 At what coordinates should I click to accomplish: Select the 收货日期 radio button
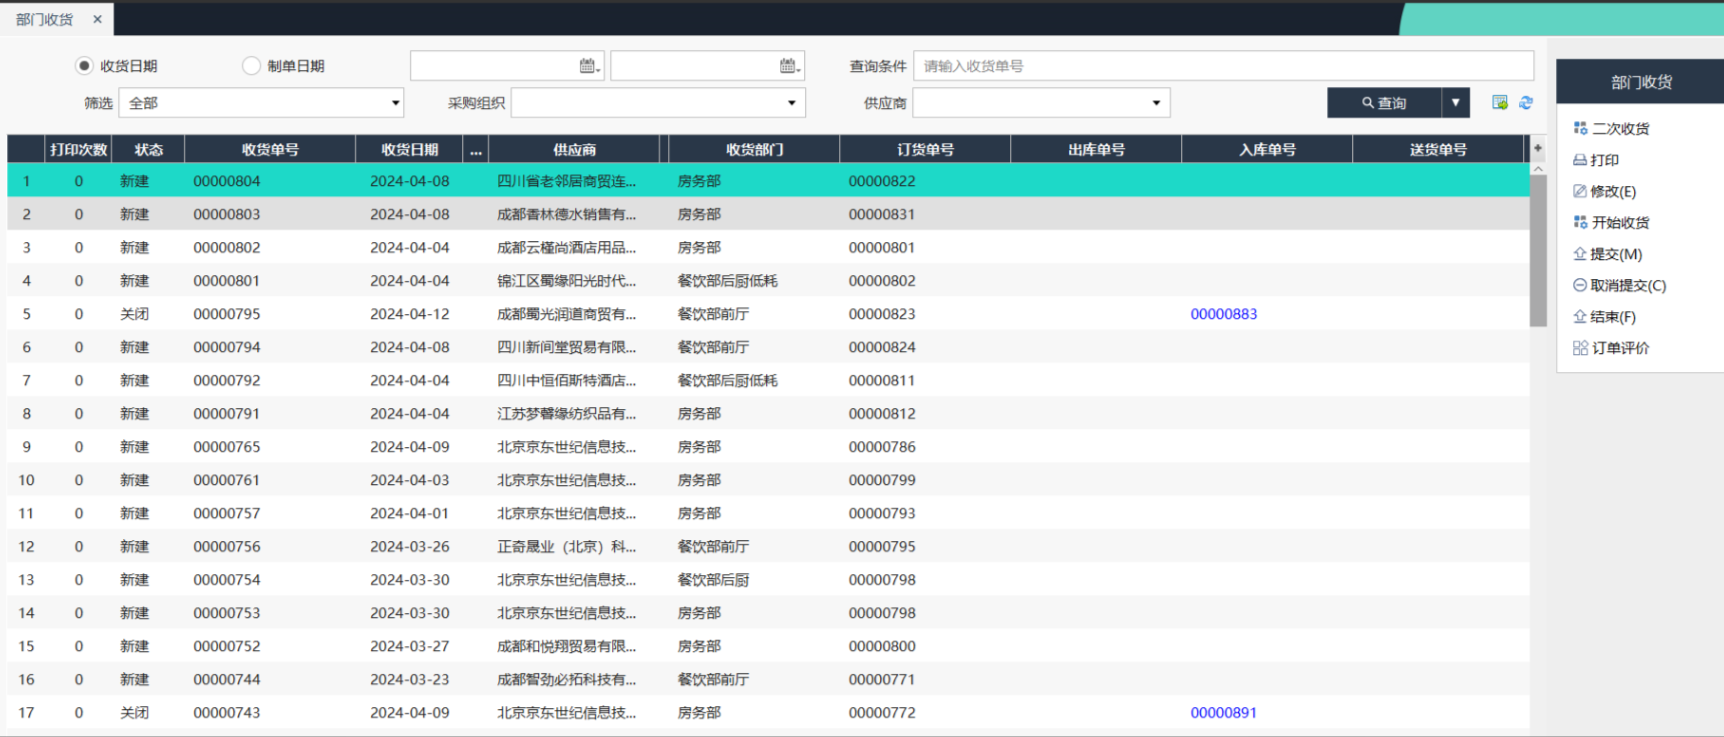point(85,66)
